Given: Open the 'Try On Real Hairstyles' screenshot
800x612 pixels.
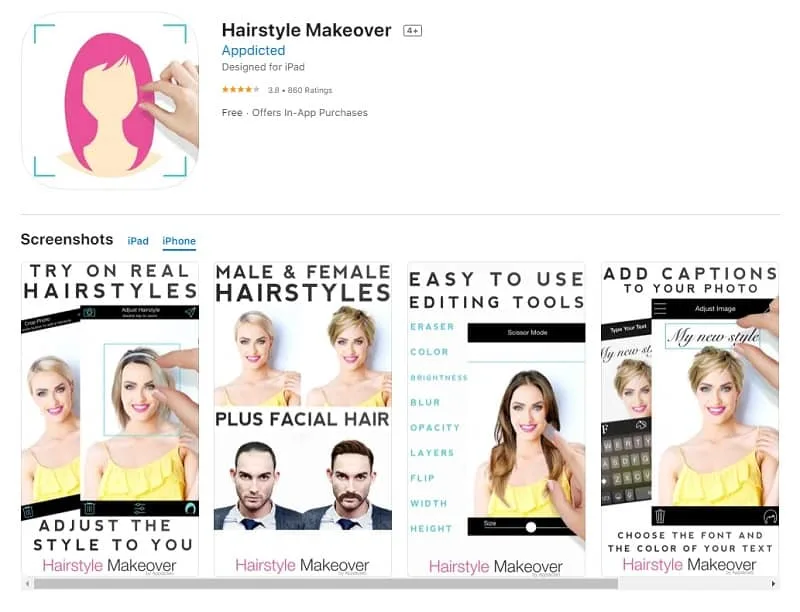Looking at the screenshot, I should [110, 419].
